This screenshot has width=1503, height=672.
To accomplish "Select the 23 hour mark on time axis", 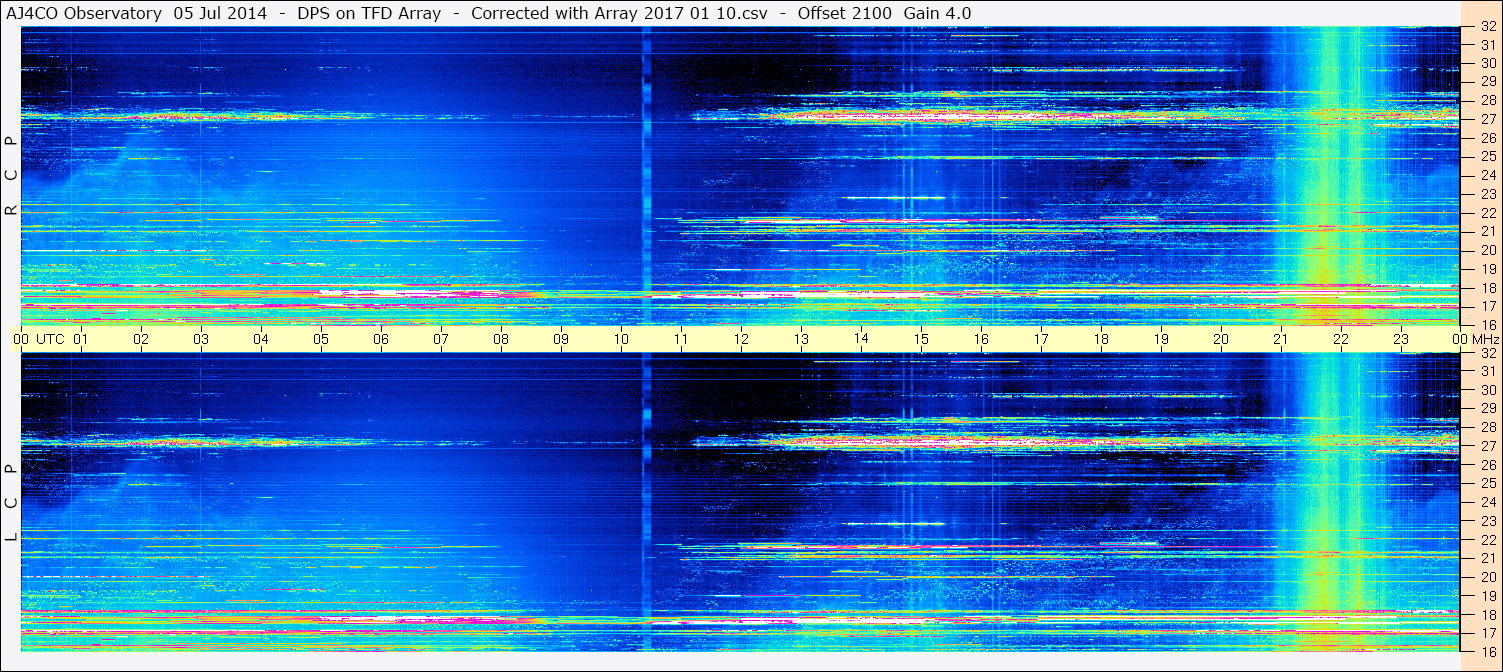I will point(1401,339).
